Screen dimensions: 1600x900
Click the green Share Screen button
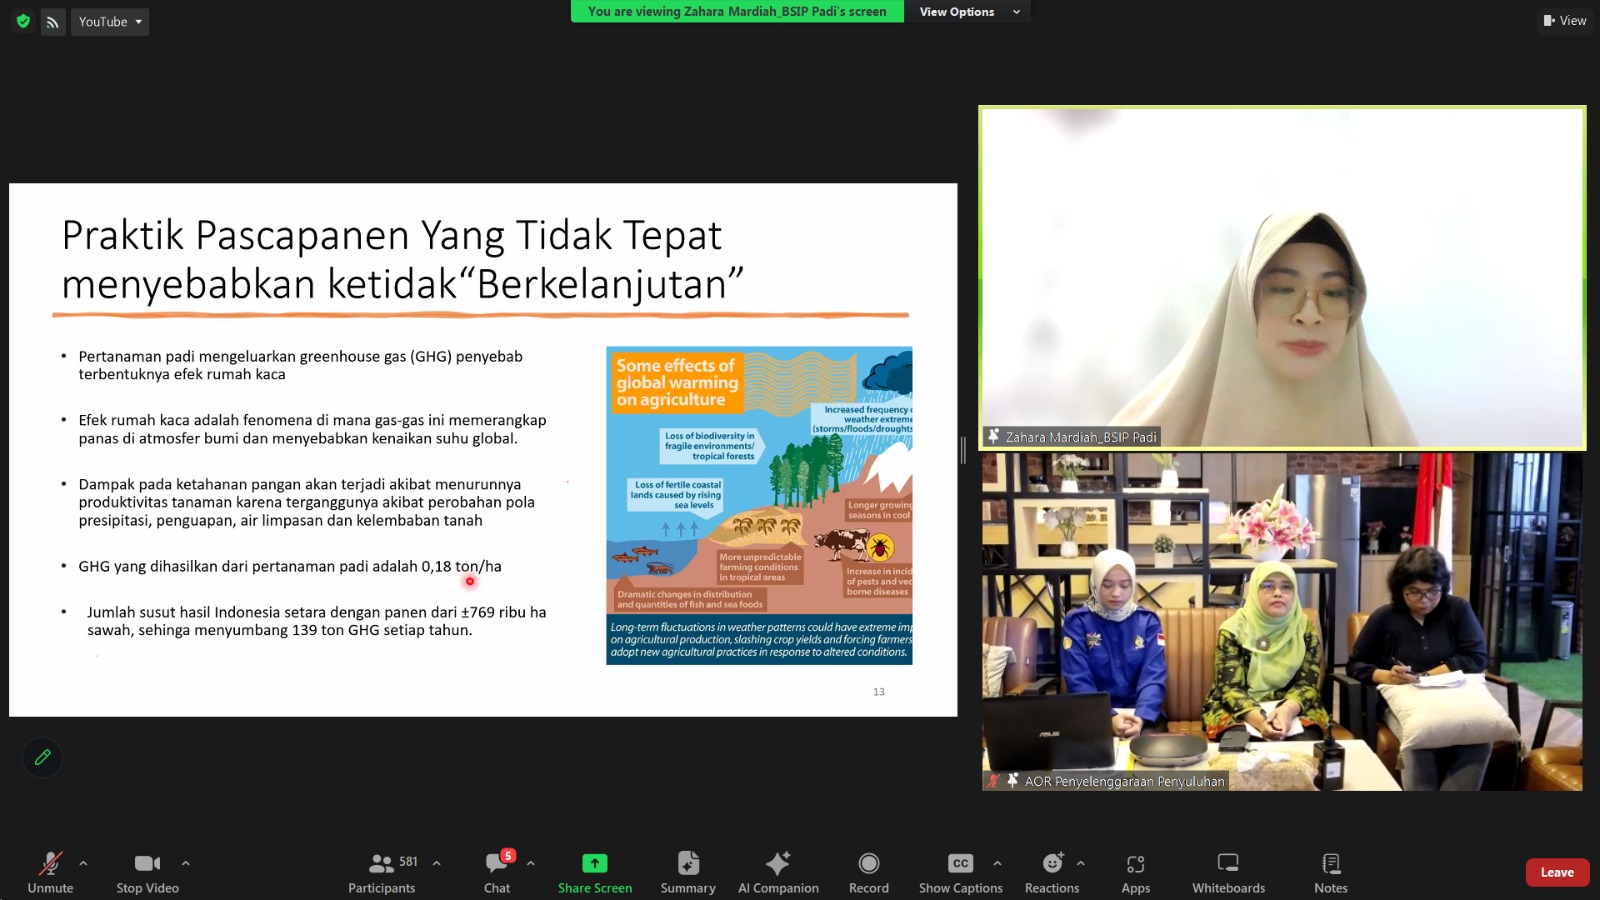point(594,870)
